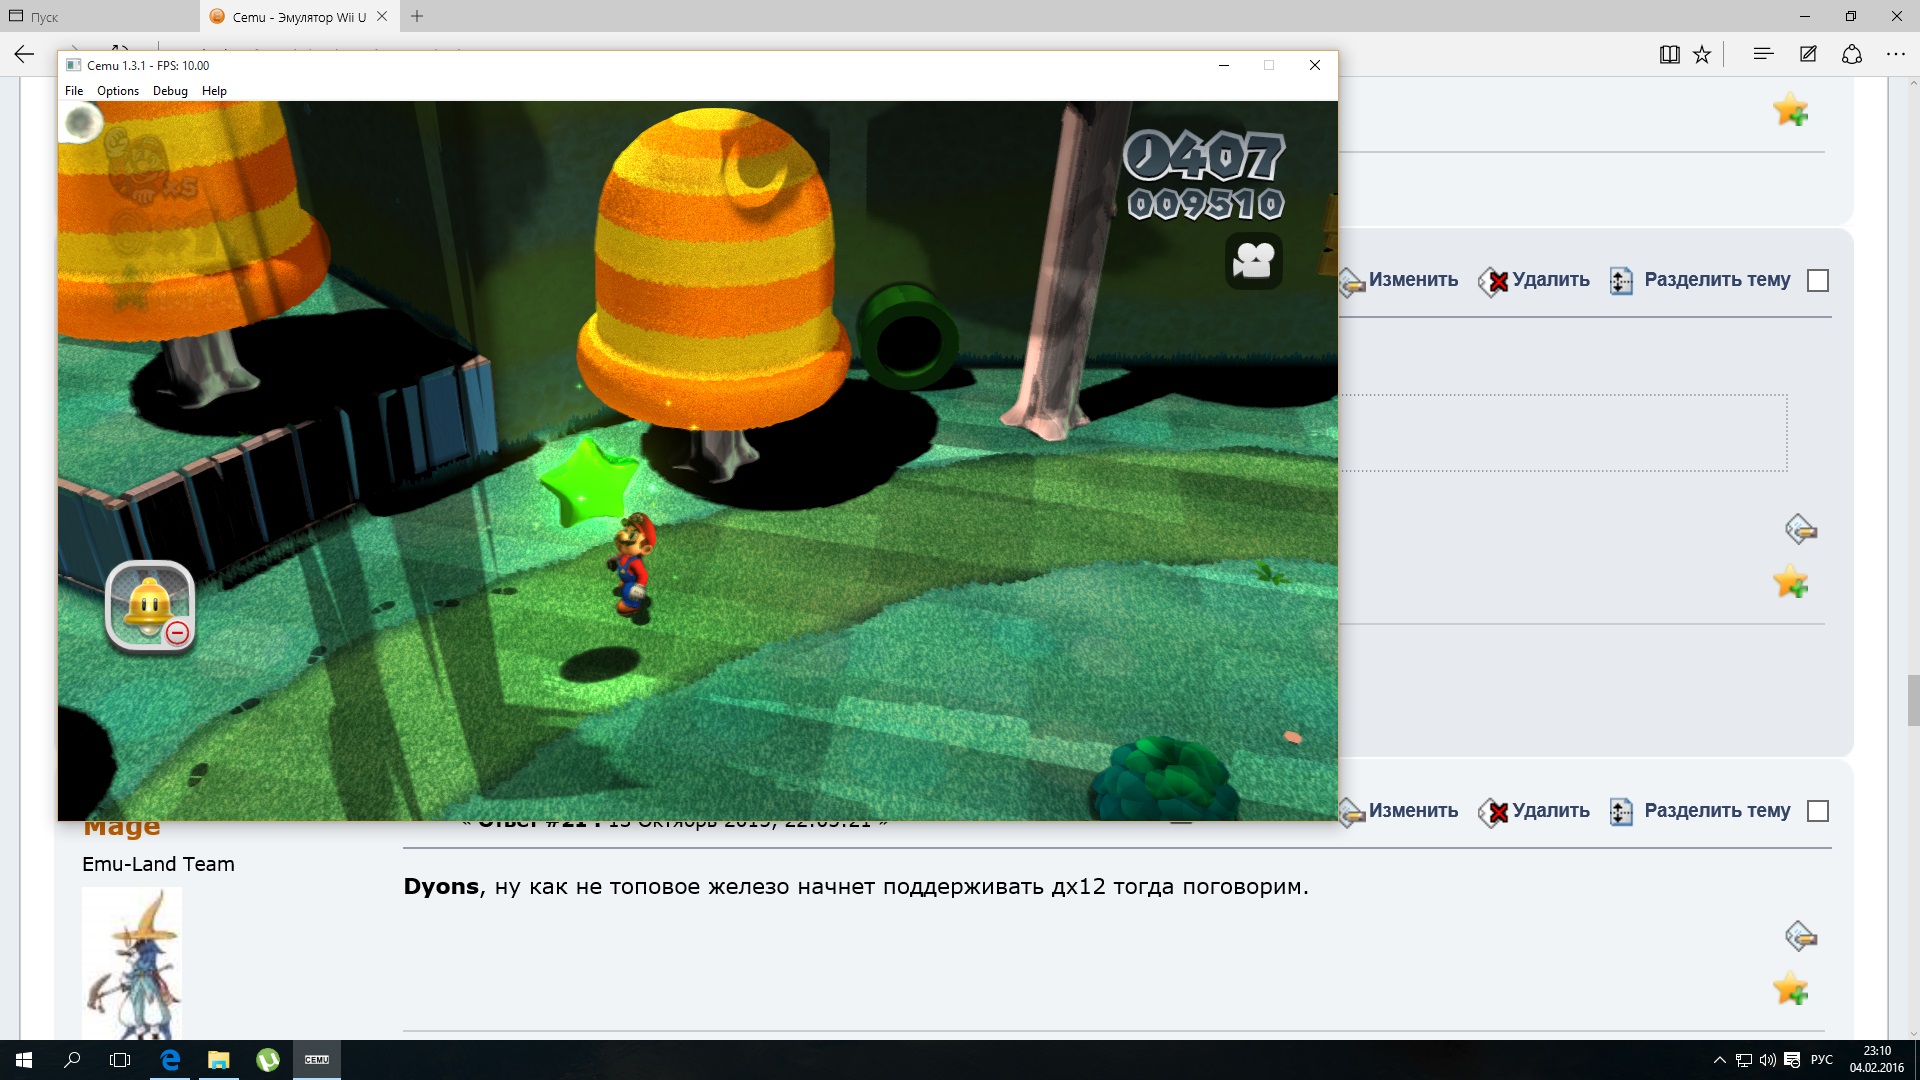Click the dotted quote box in the forum post
The image size is (1920, 1080).
[x=1563, y=433]
